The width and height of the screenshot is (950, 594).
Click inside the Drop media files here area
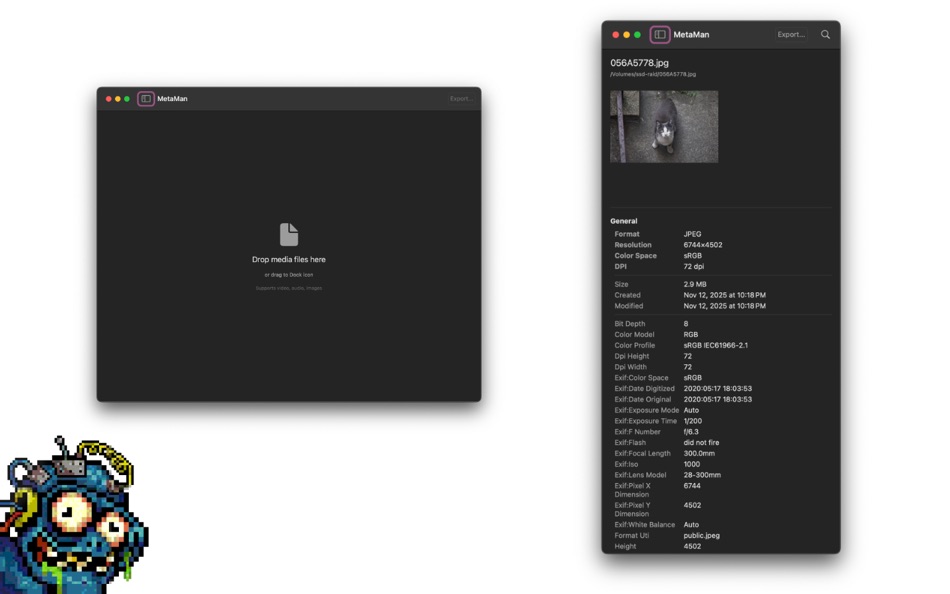click(x=289, y=257)
